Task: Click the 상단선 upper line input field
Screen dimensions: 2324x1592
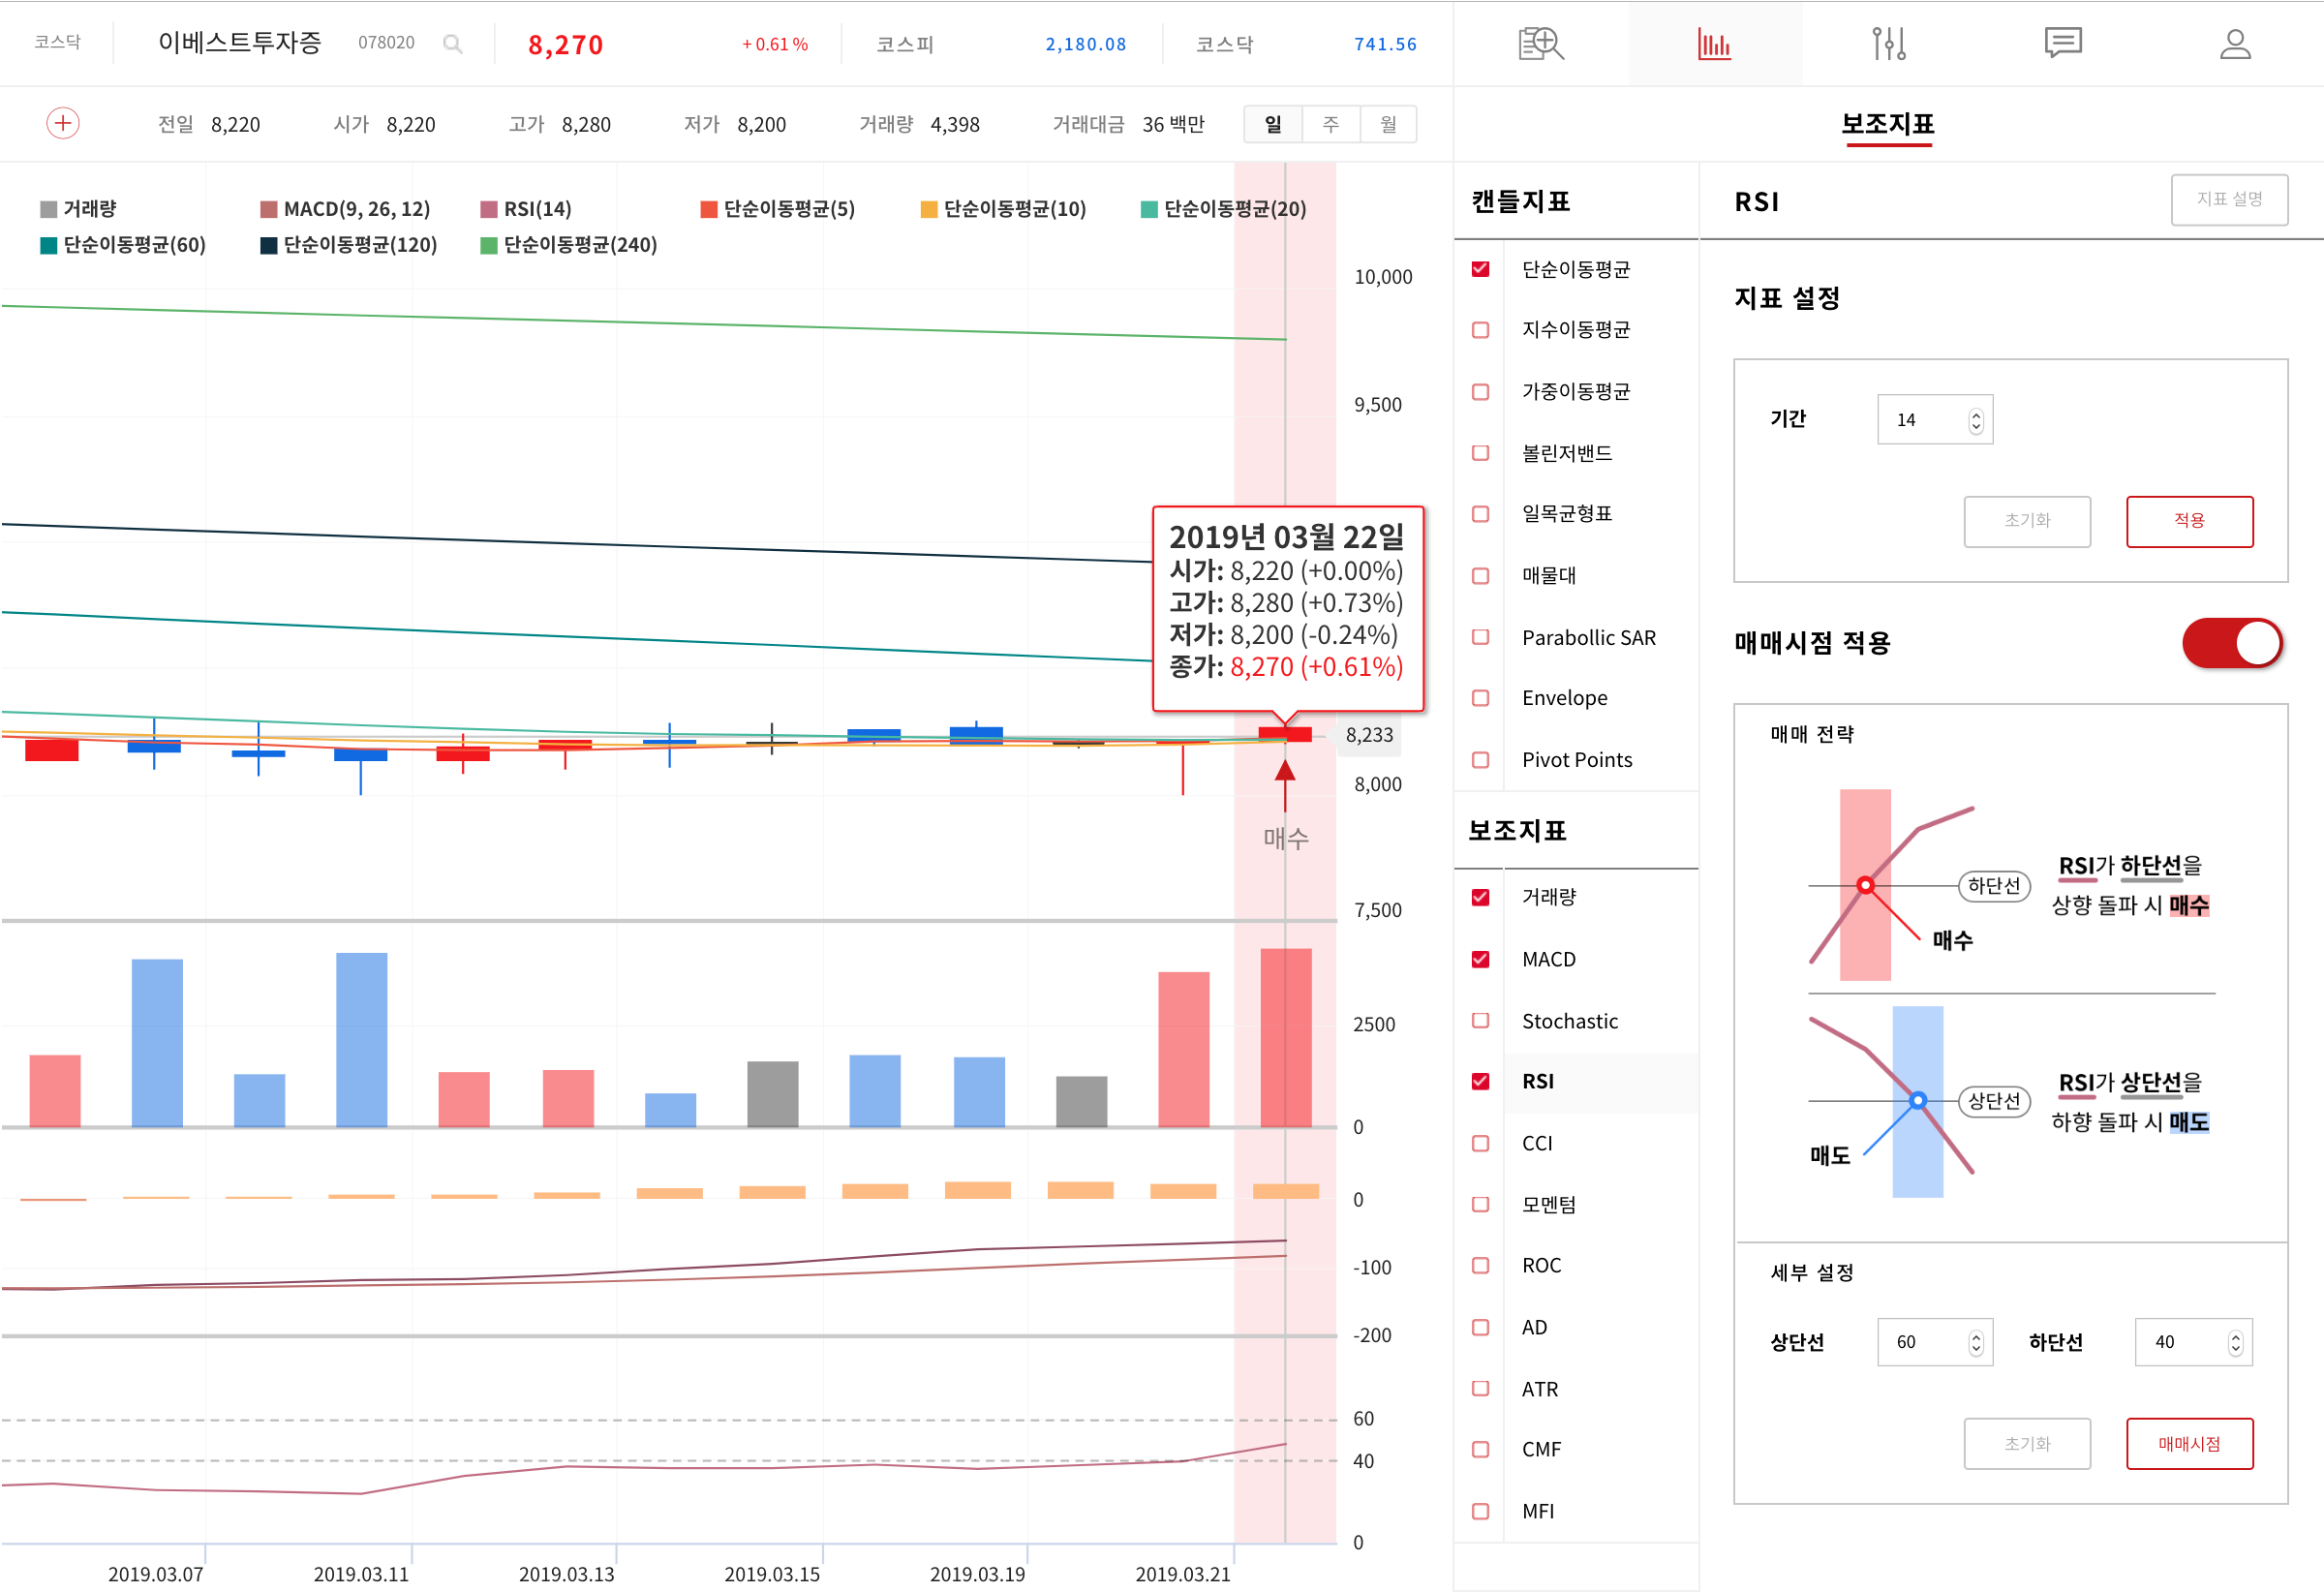Action: pos(1934,1342)
